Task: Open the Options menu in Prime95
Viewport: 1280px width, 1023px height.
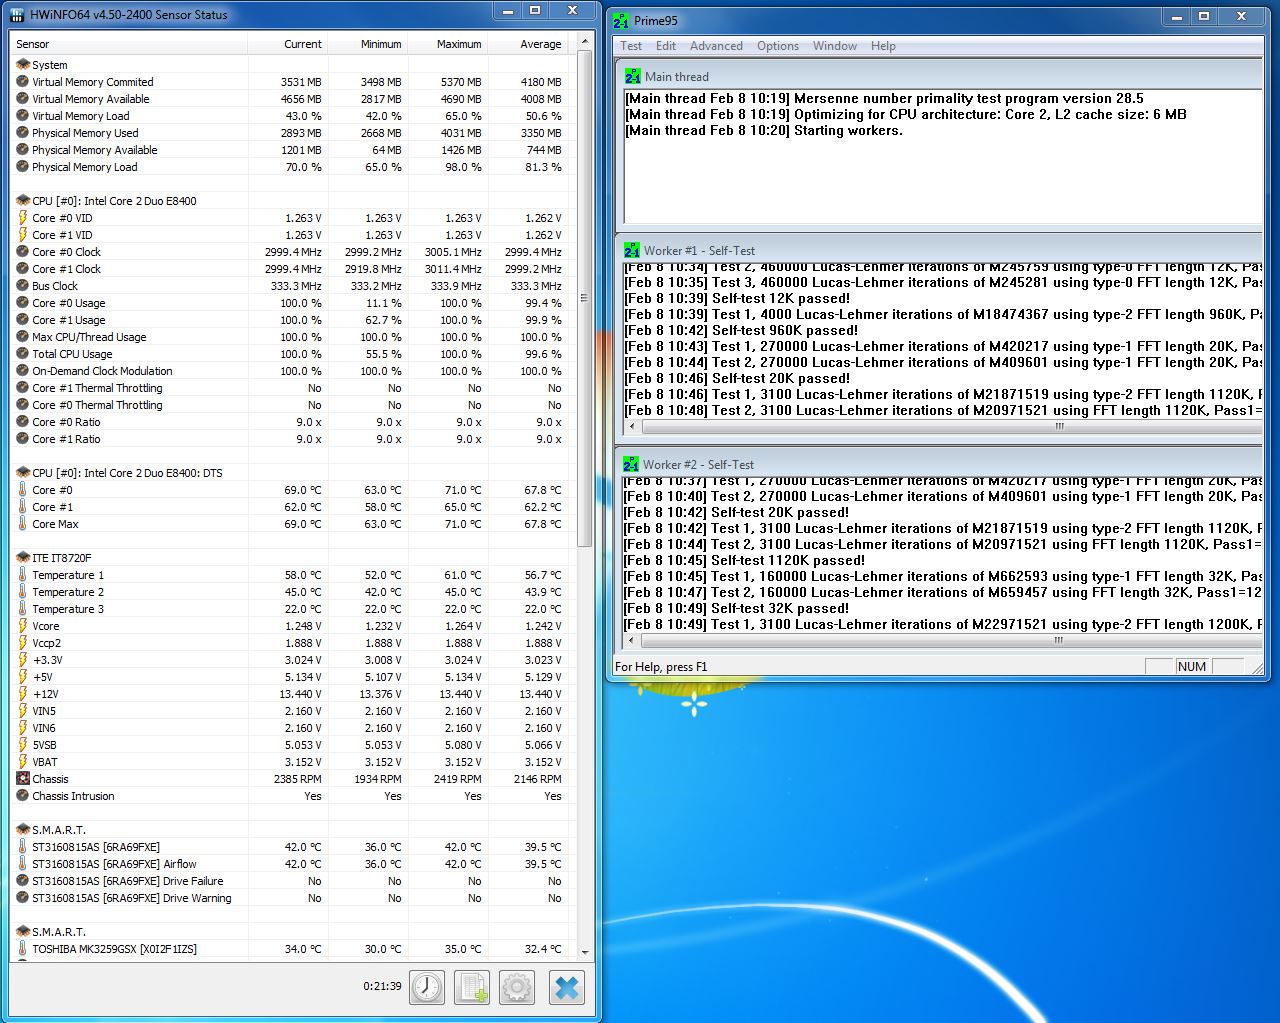Action: 778,46
